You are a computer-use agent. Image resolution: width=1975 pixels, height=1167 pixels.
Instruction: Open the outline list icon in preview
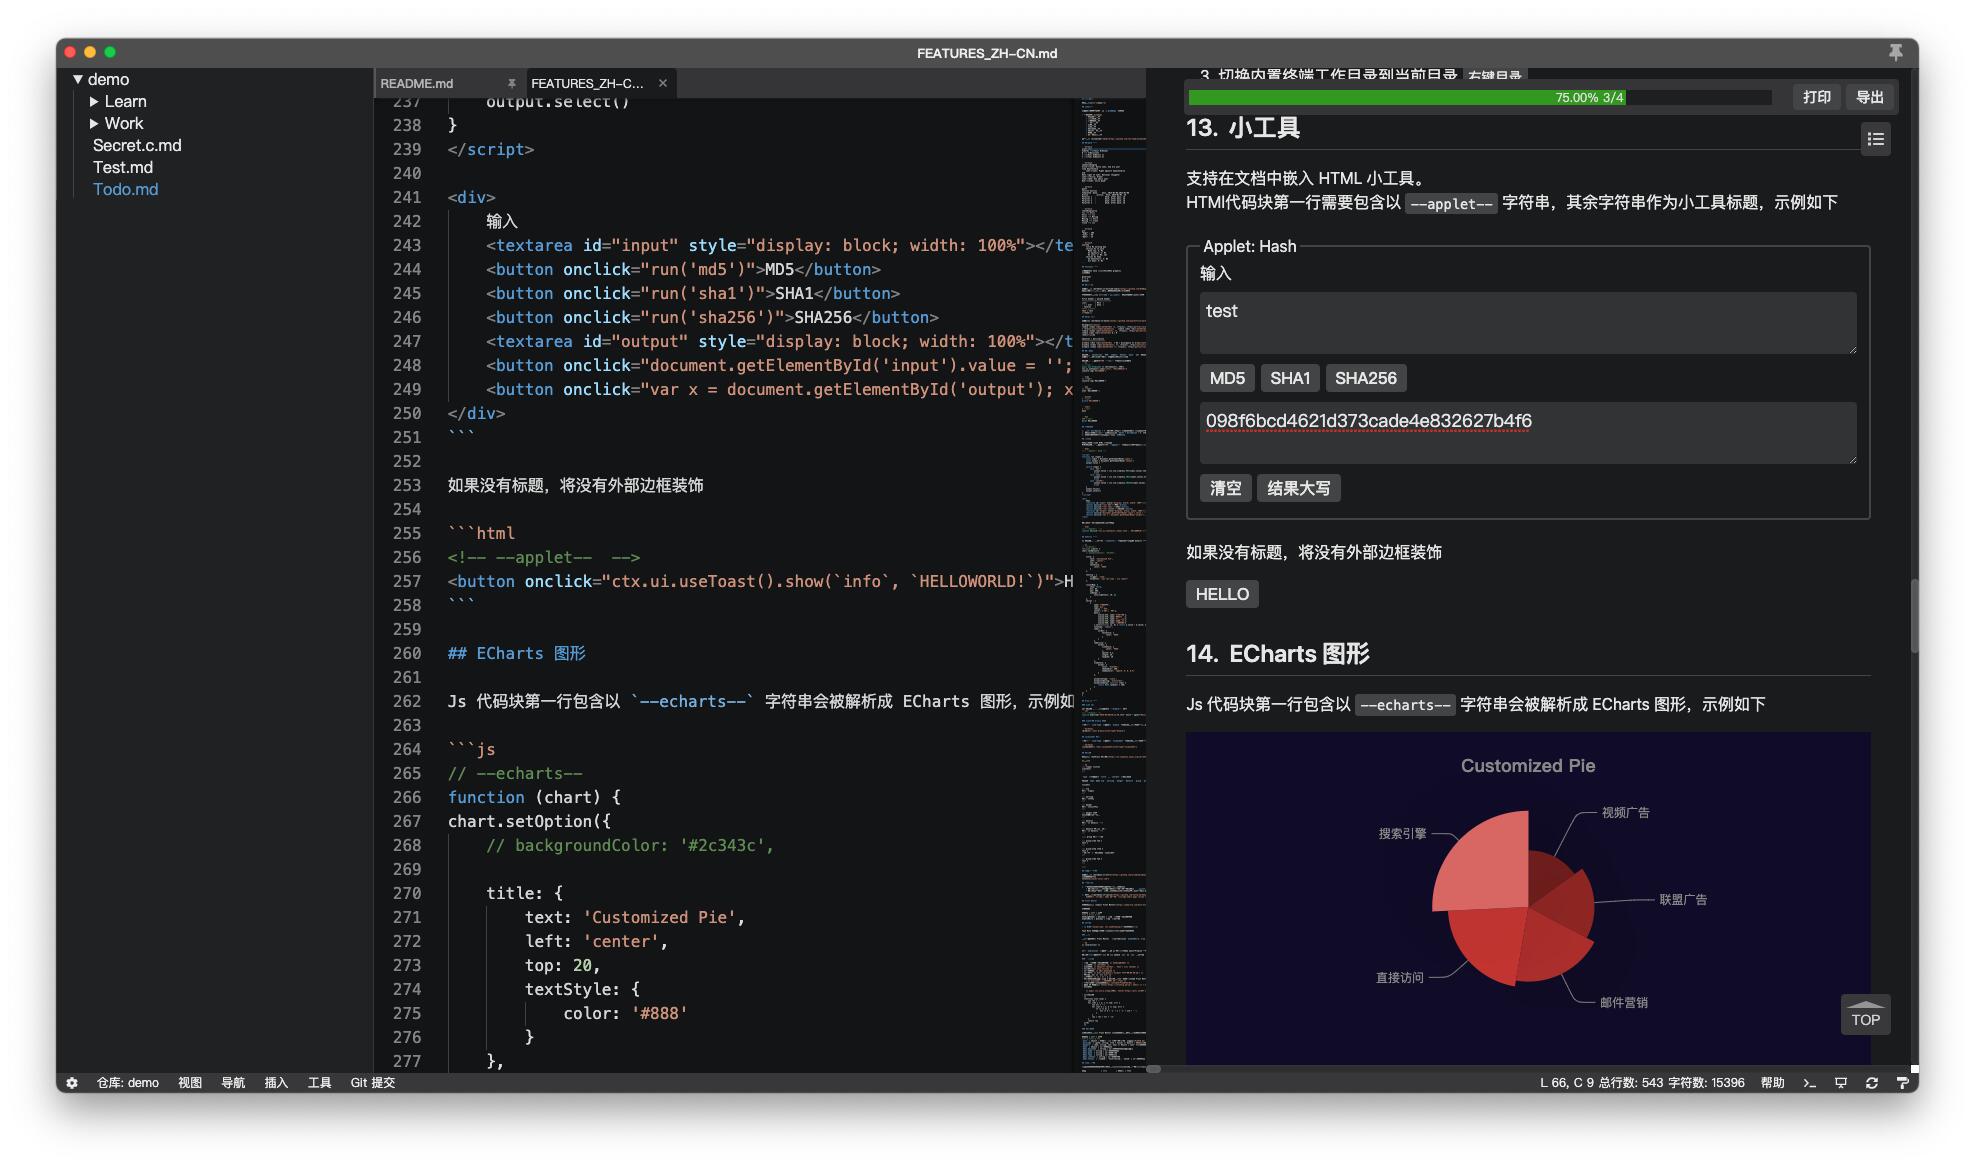tap(1876, 139)
